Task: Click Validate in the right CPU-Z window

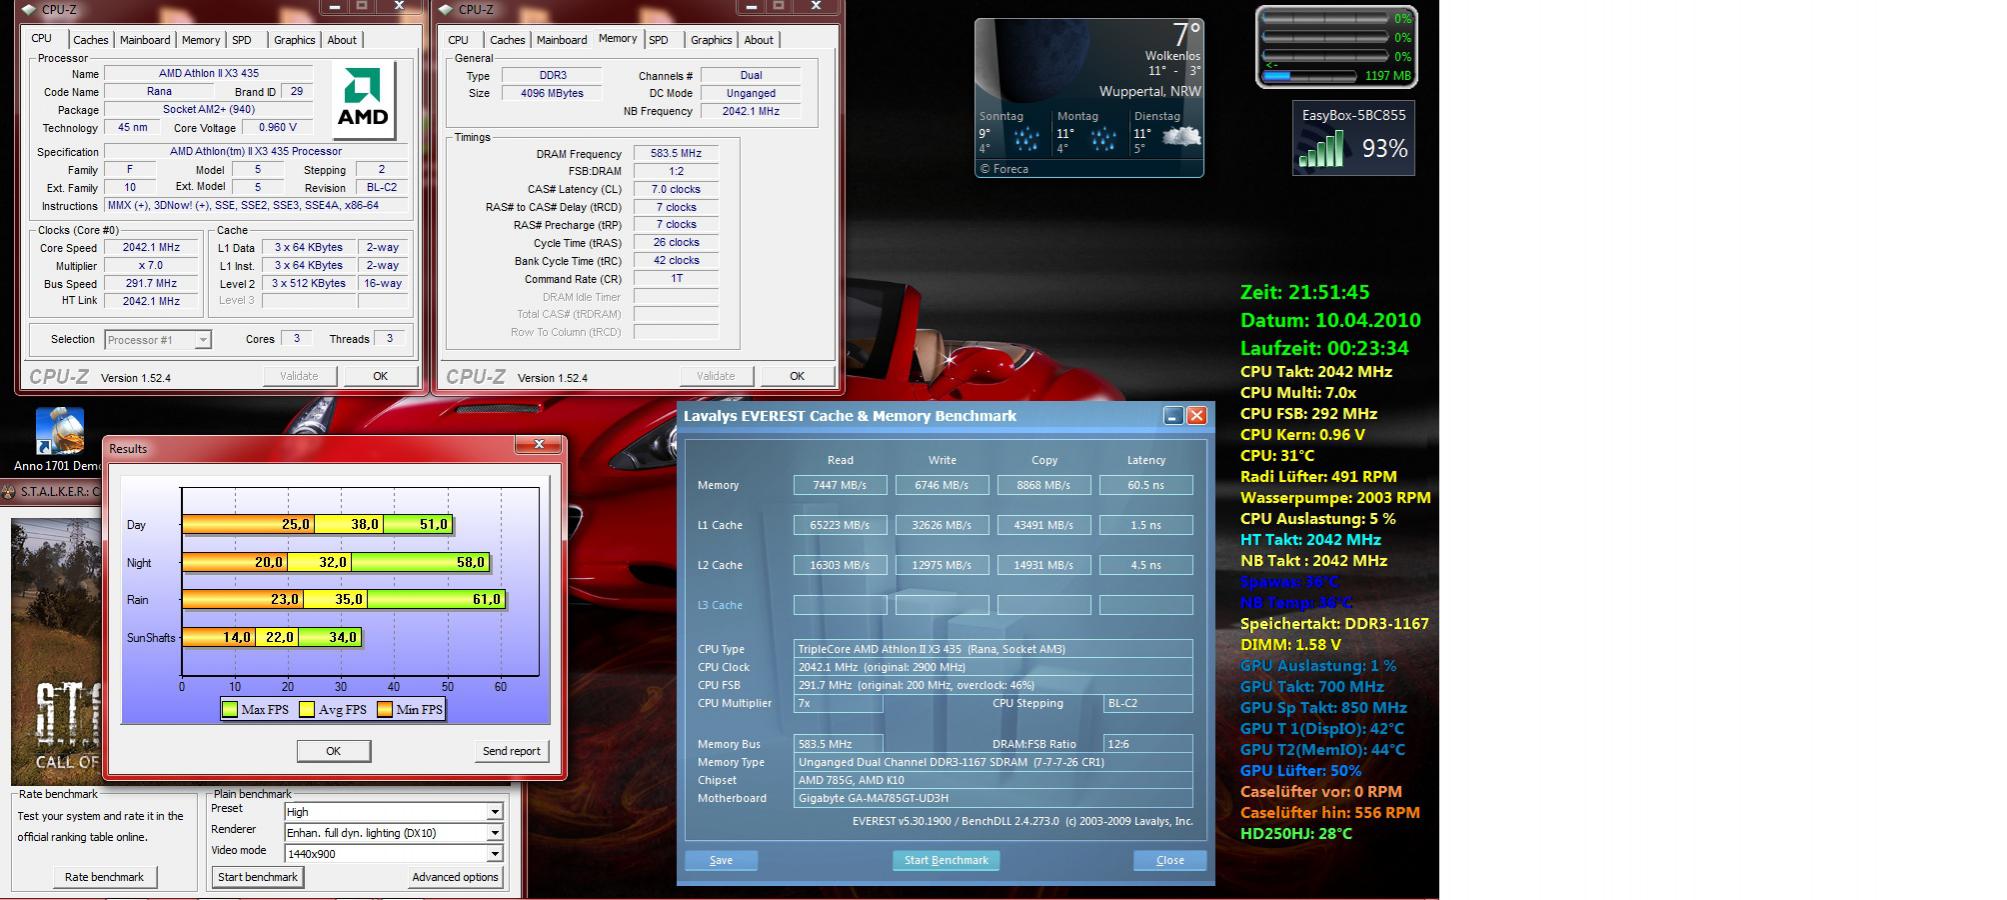Action: [716, 376]
